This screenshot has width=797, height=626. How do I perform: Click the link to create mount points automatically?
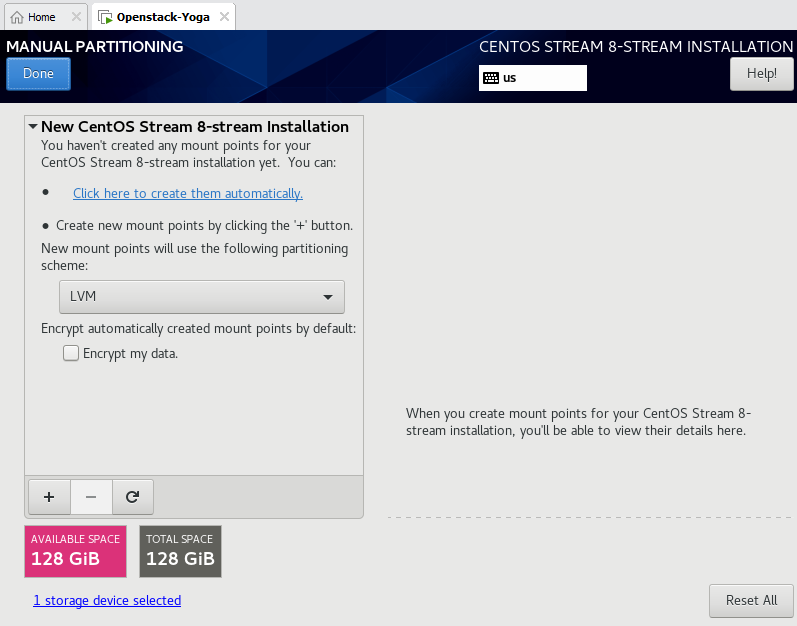click(x=188, y=194)
